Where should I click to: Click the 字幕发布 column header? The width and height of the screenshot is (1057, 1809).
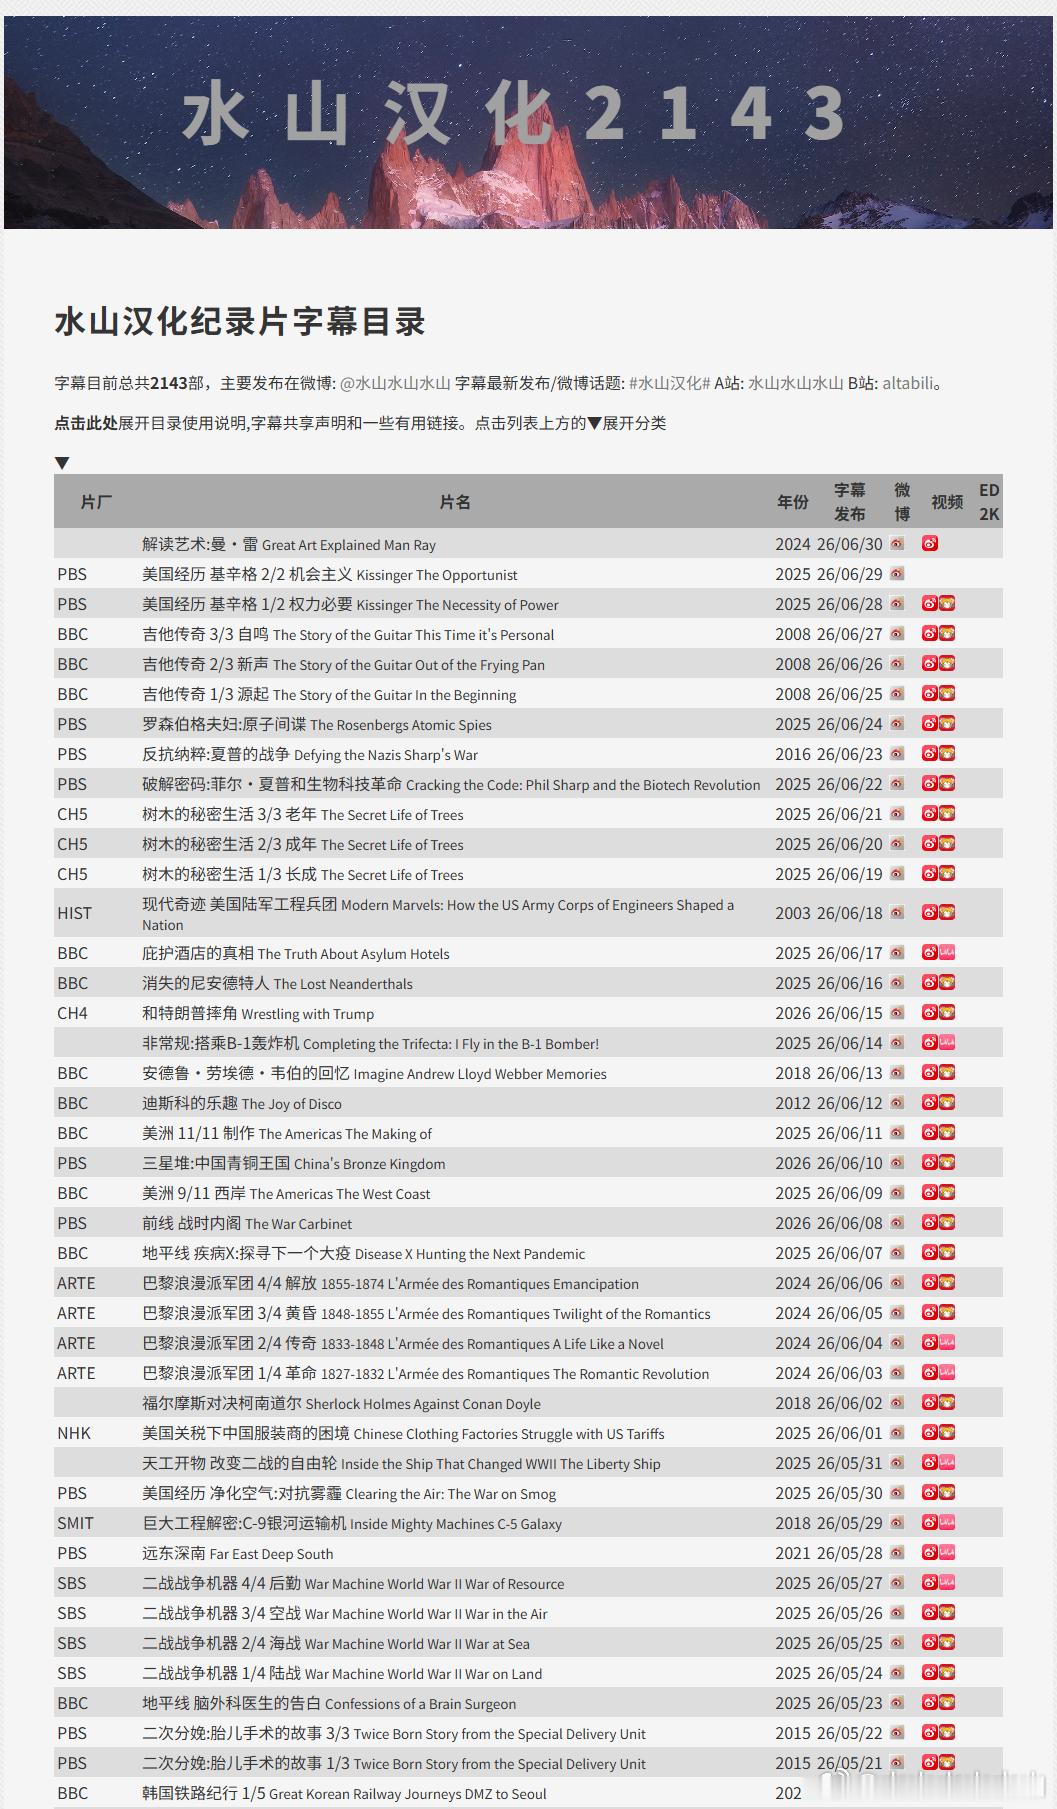pos(850,502)
